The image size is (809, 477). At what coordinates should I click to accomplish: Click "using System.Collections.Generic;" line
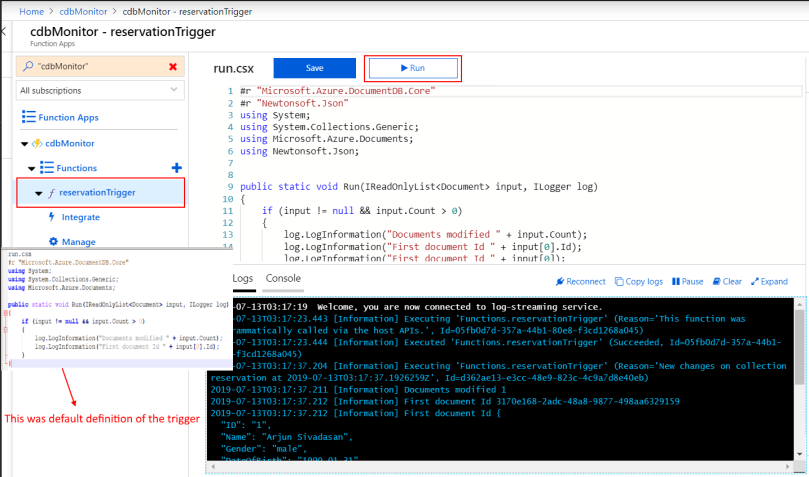(x=329, y=127)
